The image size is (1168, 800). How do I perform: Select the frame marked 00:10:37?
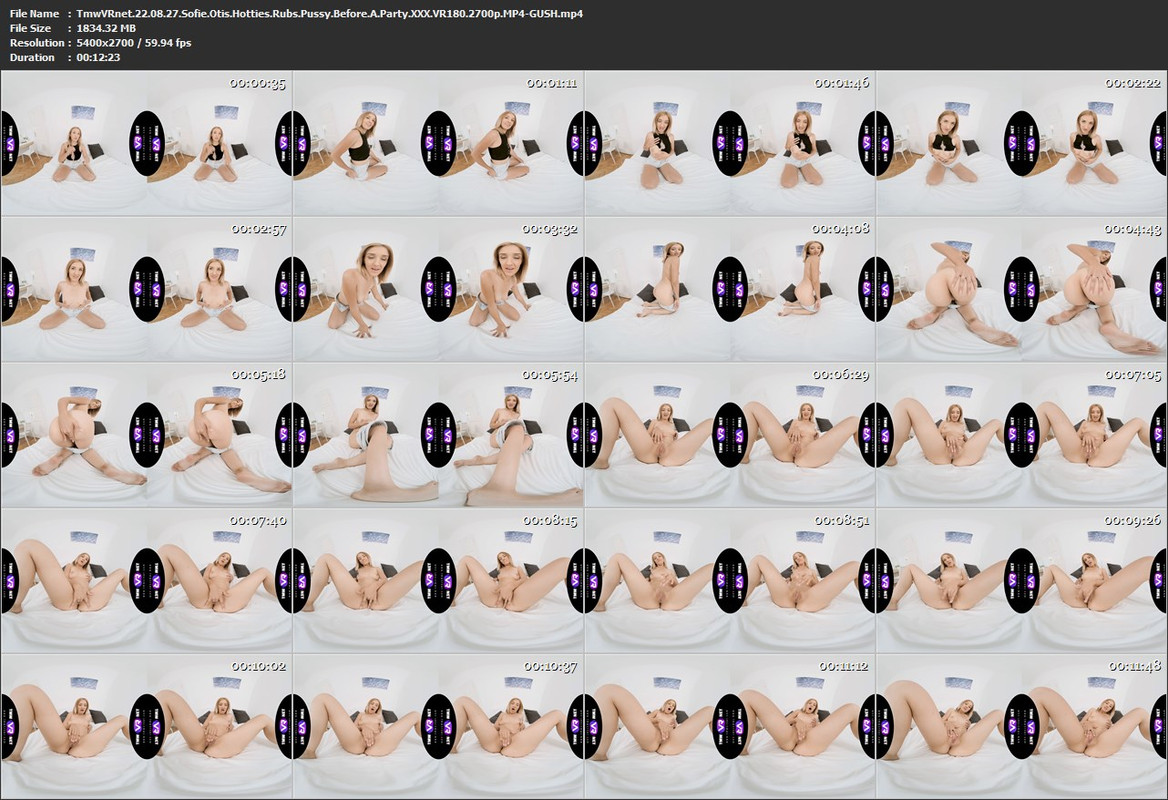point(438,727)
